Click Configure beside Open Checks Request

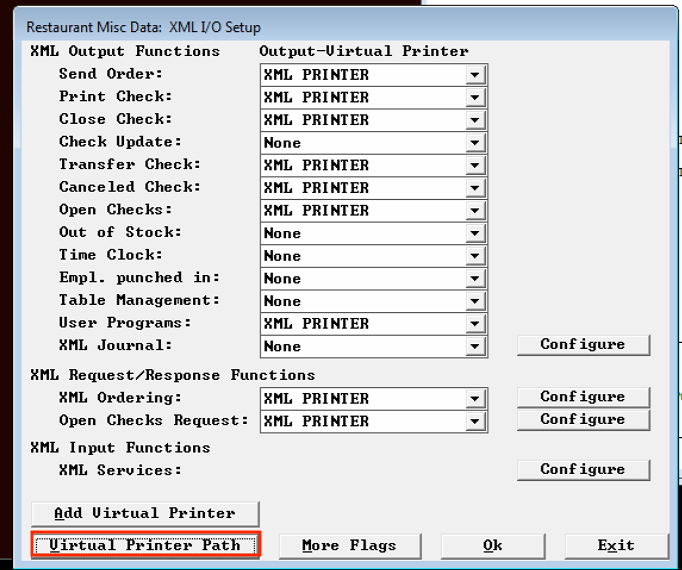pos(583,420)
